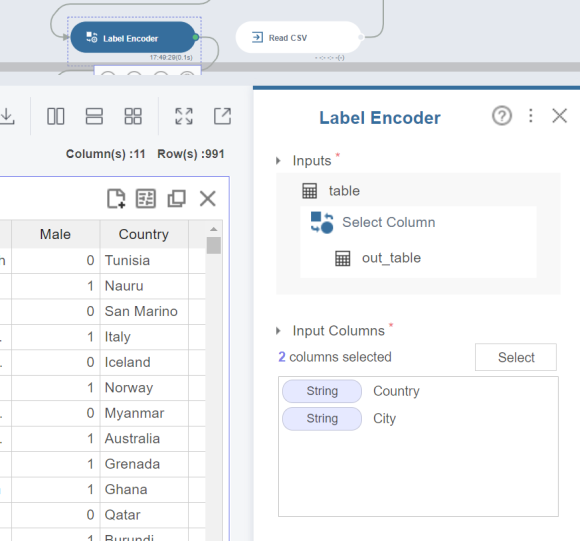This screenshot has height=541, width=580.
Task: Select the Country column entry
Action: point(397,391)
